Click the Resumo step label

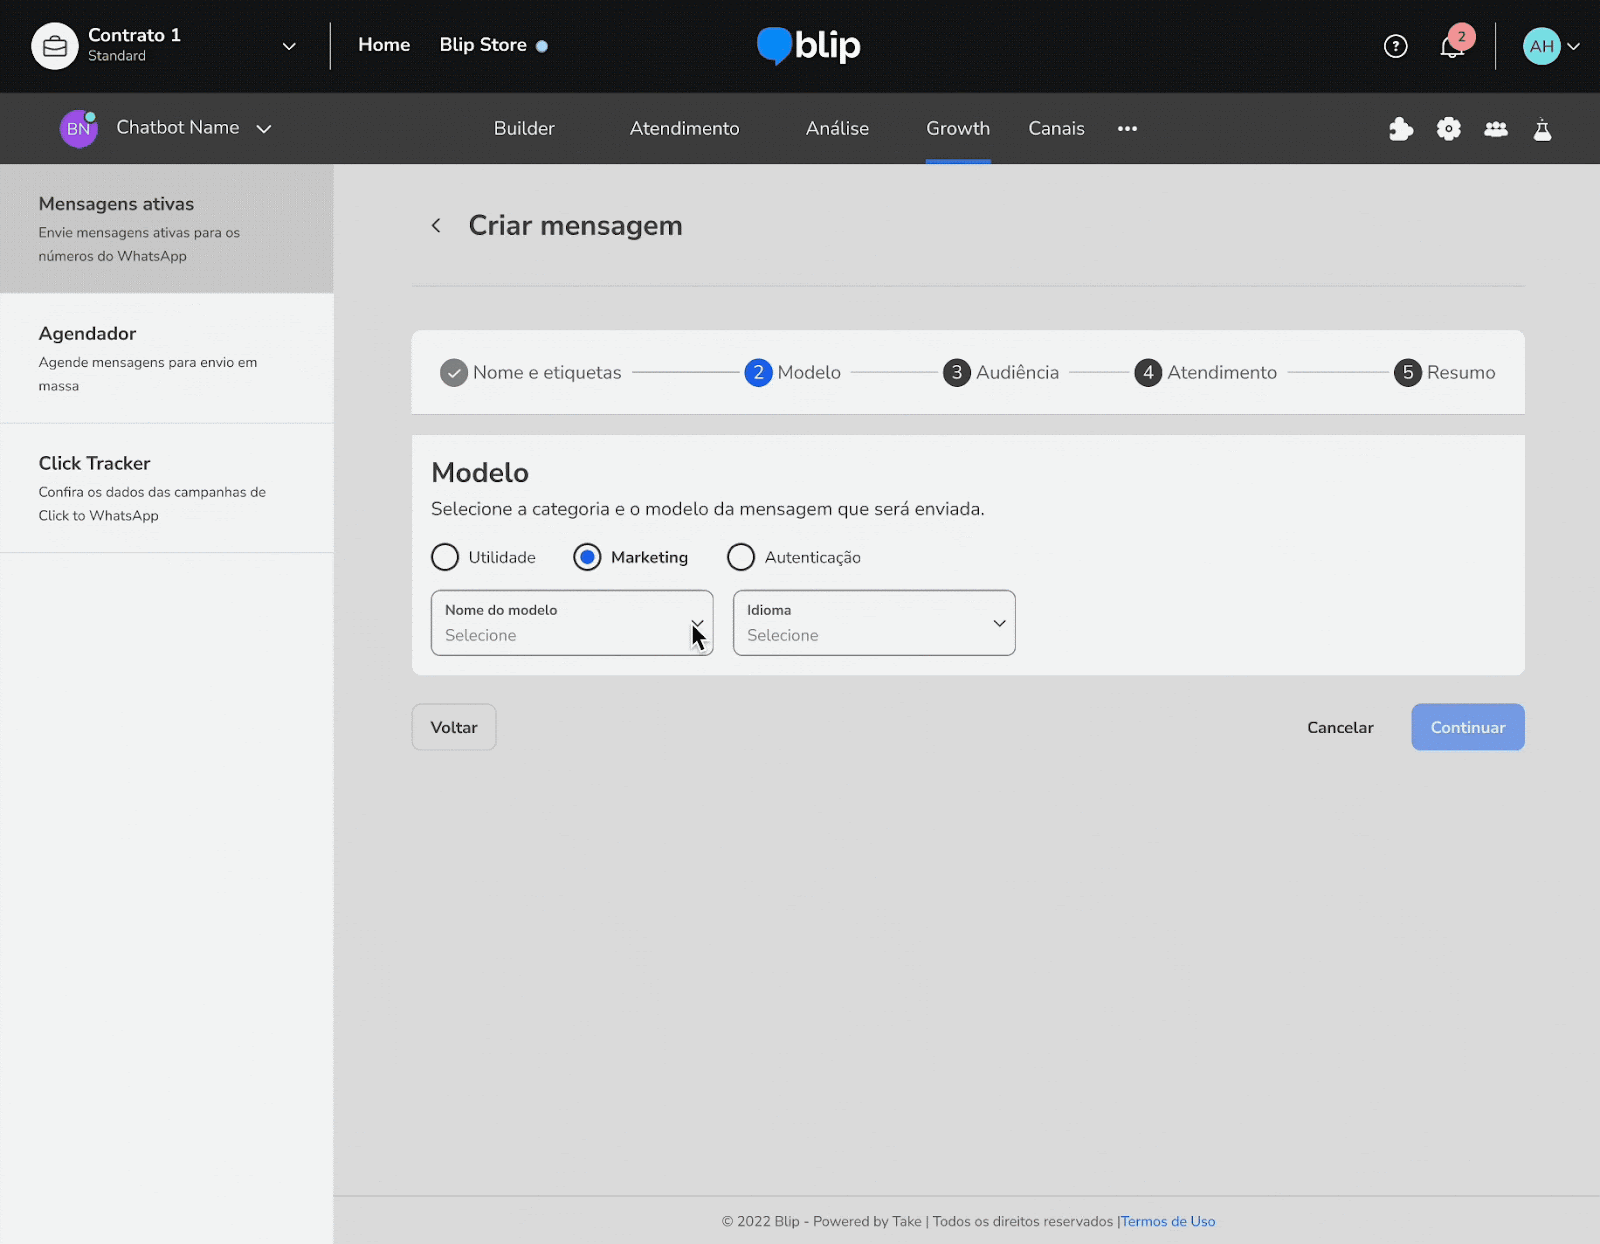[x=1461, y=373]
